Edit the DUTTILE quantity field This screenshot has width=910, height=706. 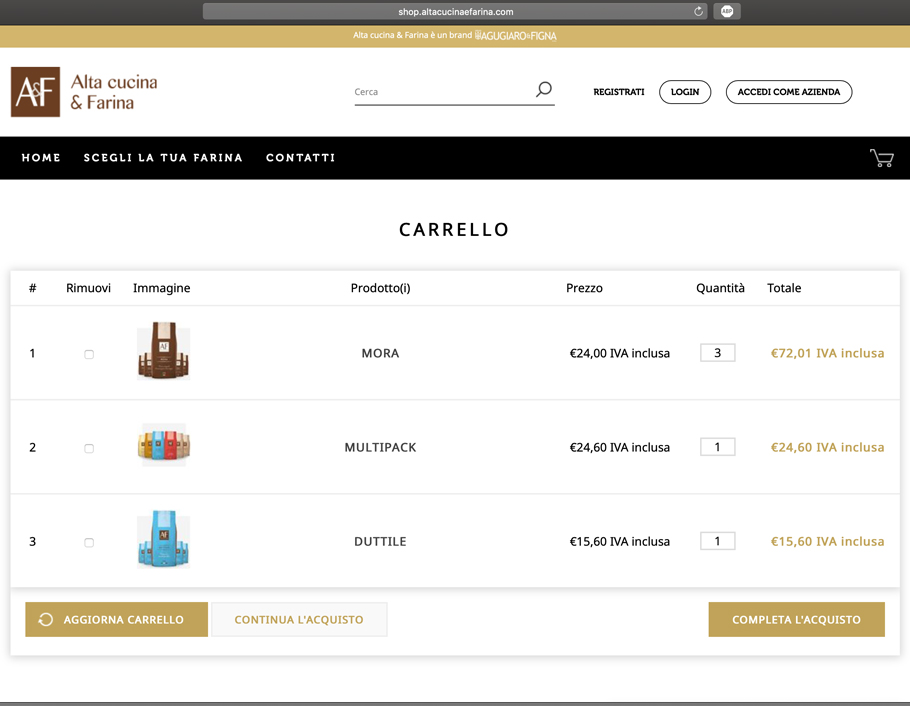pyautogui.click(x=717, y=541)
